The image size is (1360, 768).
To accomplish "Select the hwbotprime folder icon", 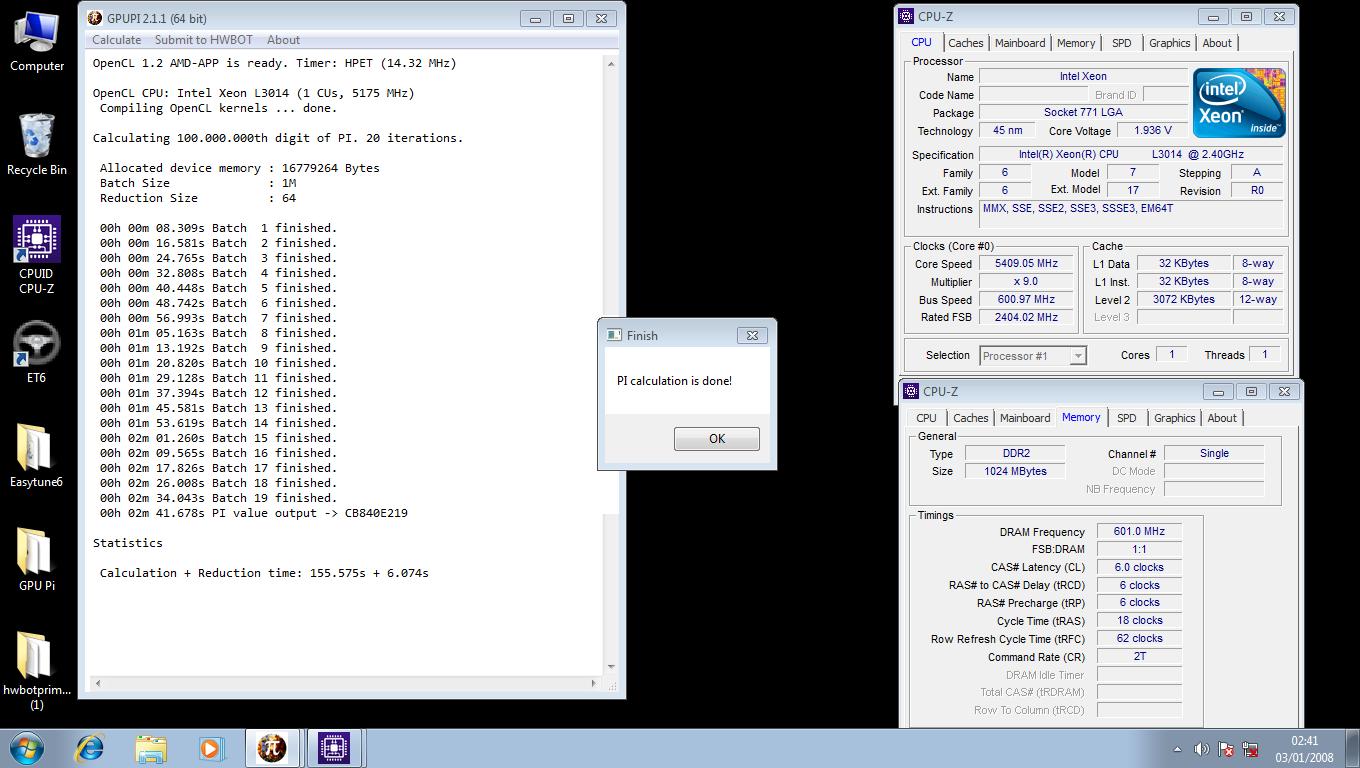I will (37, 670).
